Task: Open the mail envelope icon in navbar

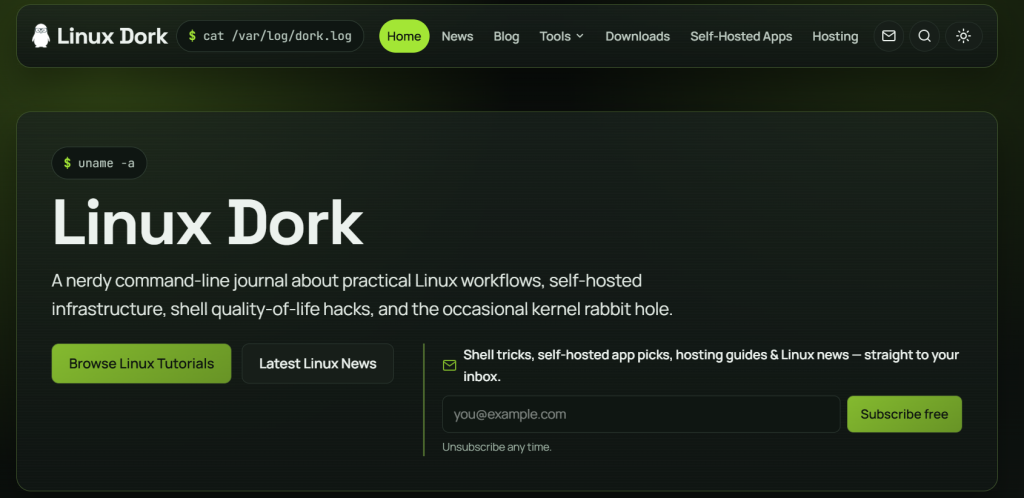Action: [x=889, y=36]
